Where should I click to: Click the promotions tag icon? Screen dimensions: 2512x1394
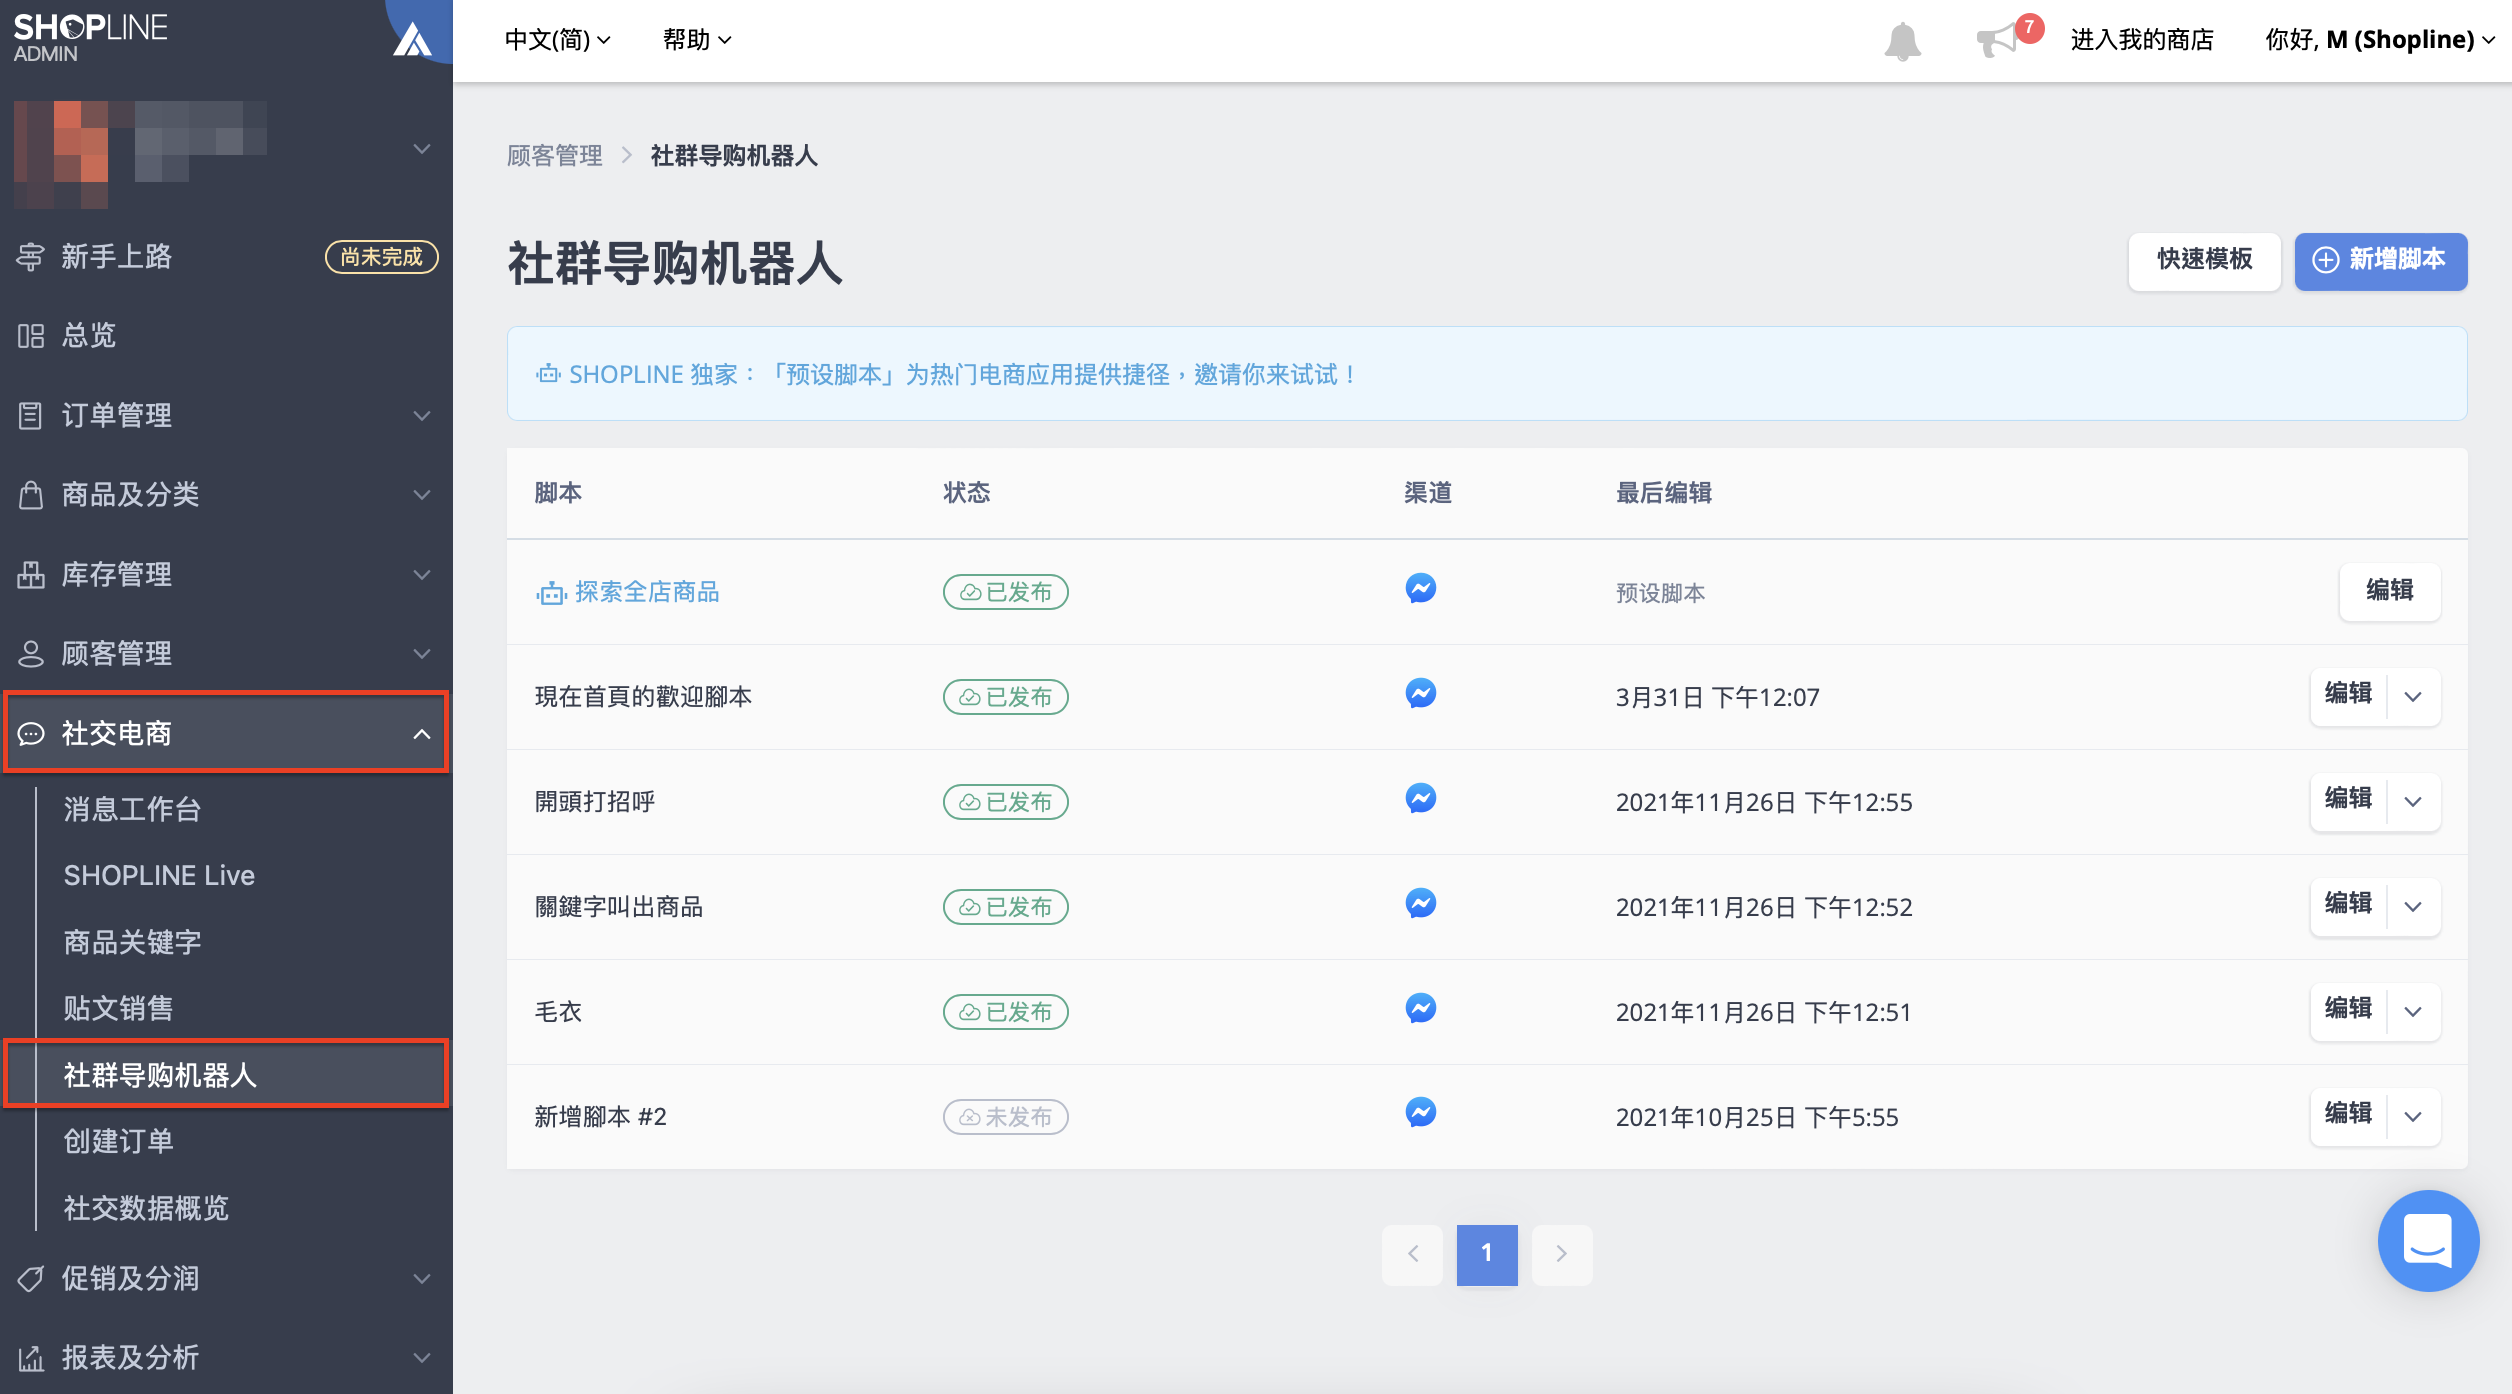30,1278
